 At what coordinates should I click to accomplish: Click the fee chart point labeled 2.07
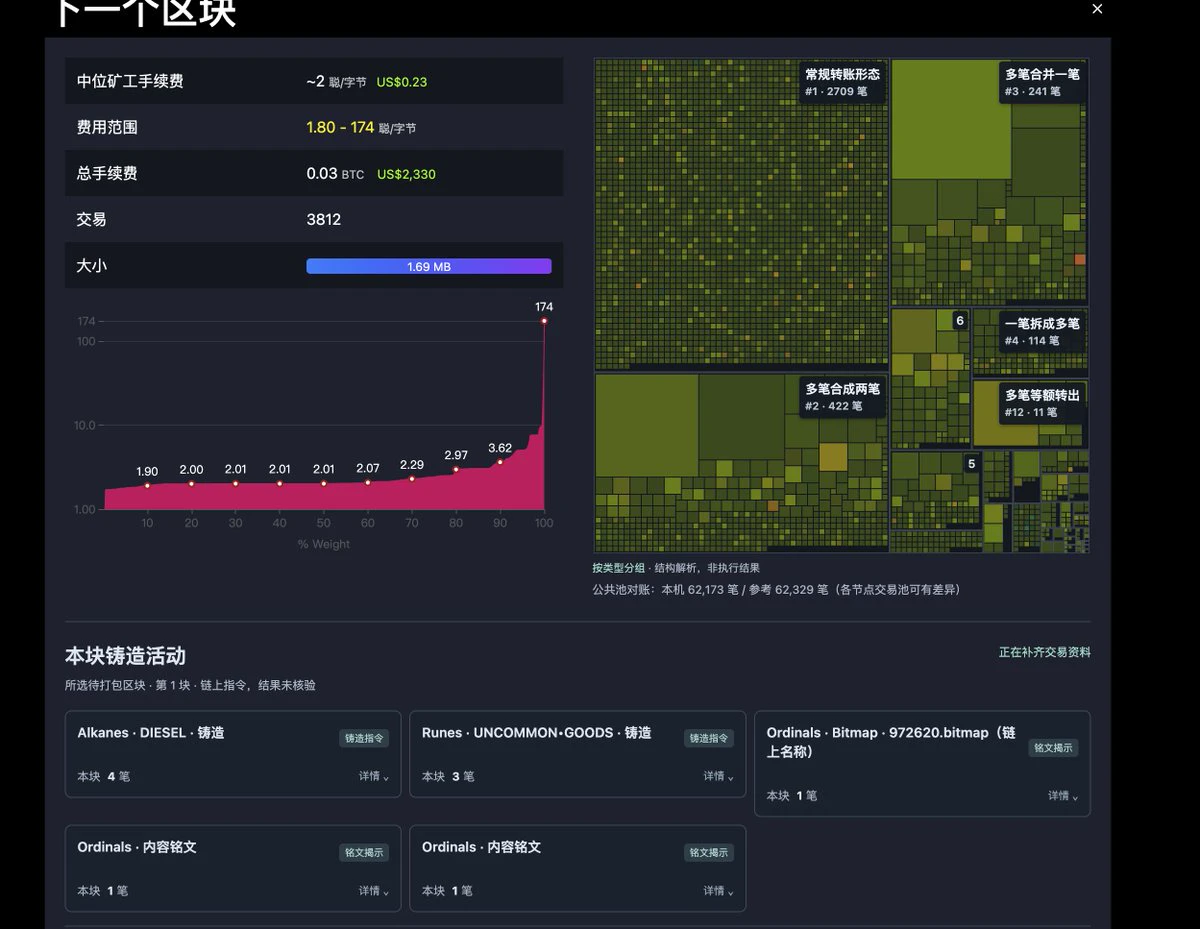point(368,482)
